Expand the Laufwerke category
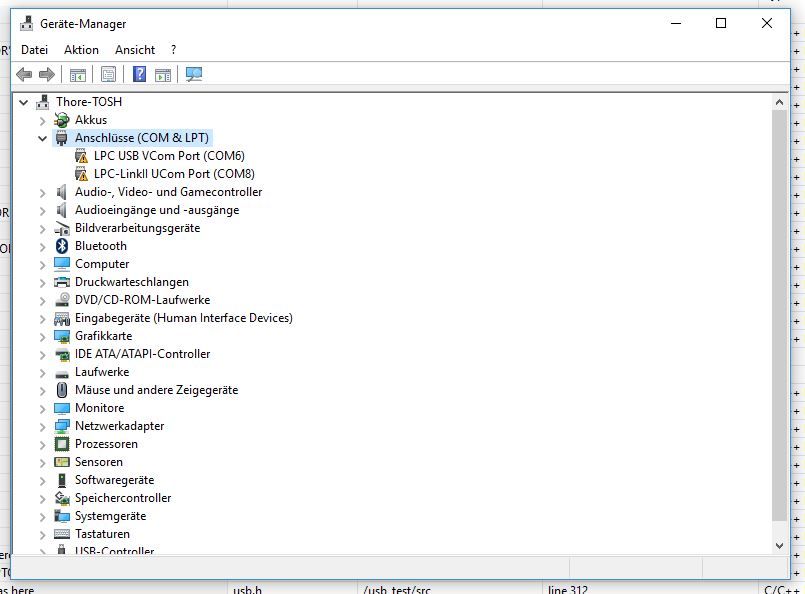This screenshot has width=805, height=594. 43,373
